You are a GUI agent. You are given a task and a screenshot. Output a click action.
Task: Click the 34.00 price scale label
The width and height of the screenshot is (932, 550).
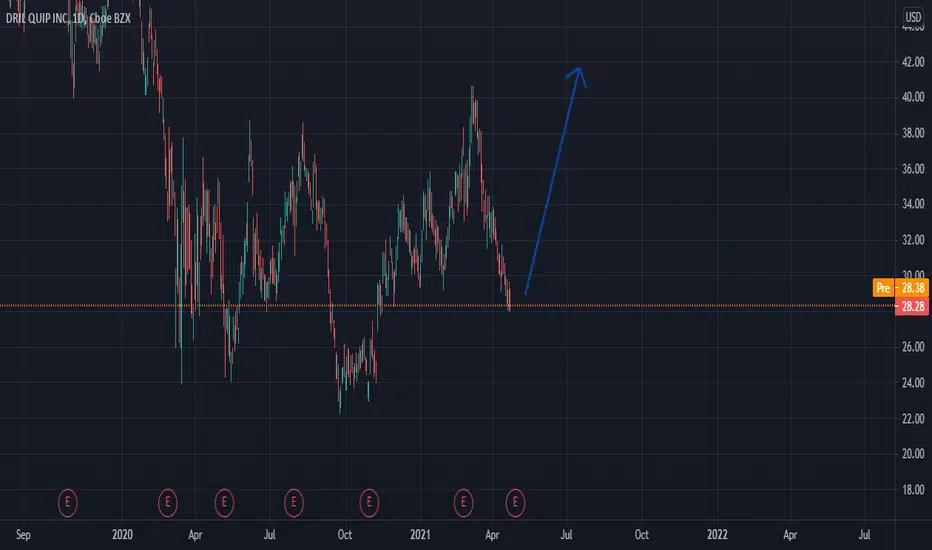point(913,204)
